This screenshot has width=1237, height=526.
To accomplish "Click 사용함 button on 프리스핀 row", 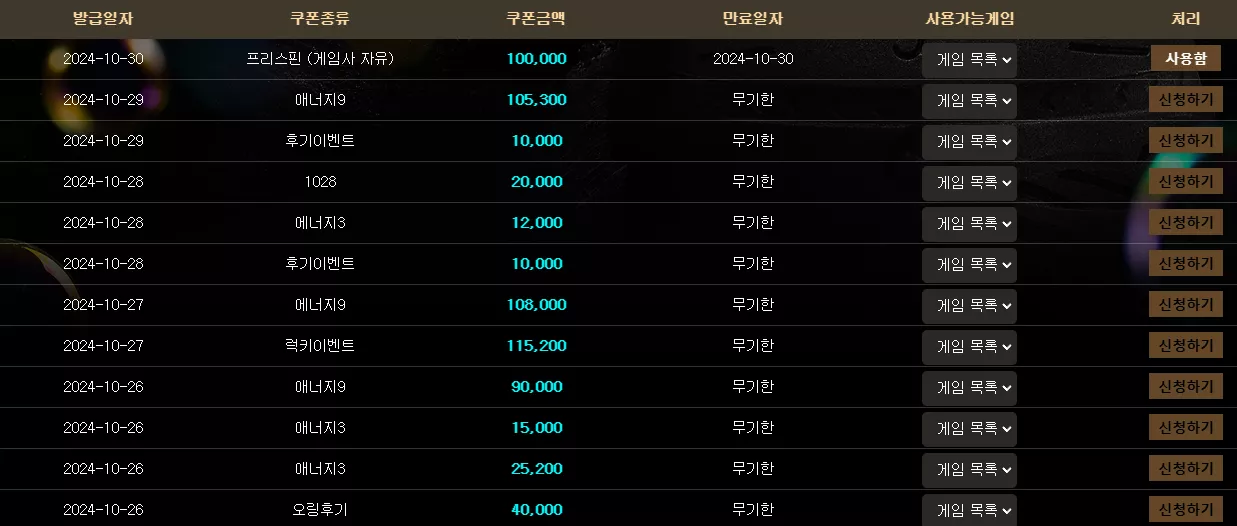I will pos(1186,58).
